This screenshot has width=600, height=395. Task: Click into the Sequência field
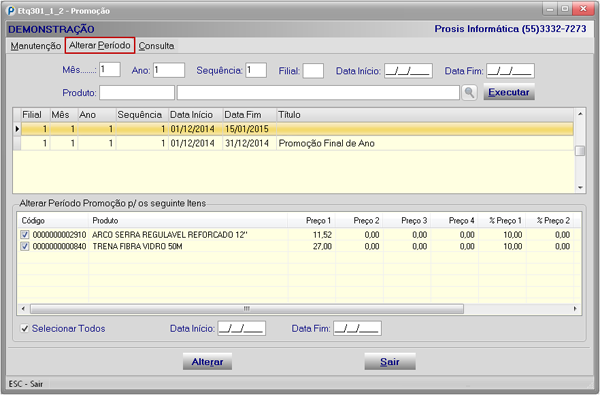click(x=256, y=70)
